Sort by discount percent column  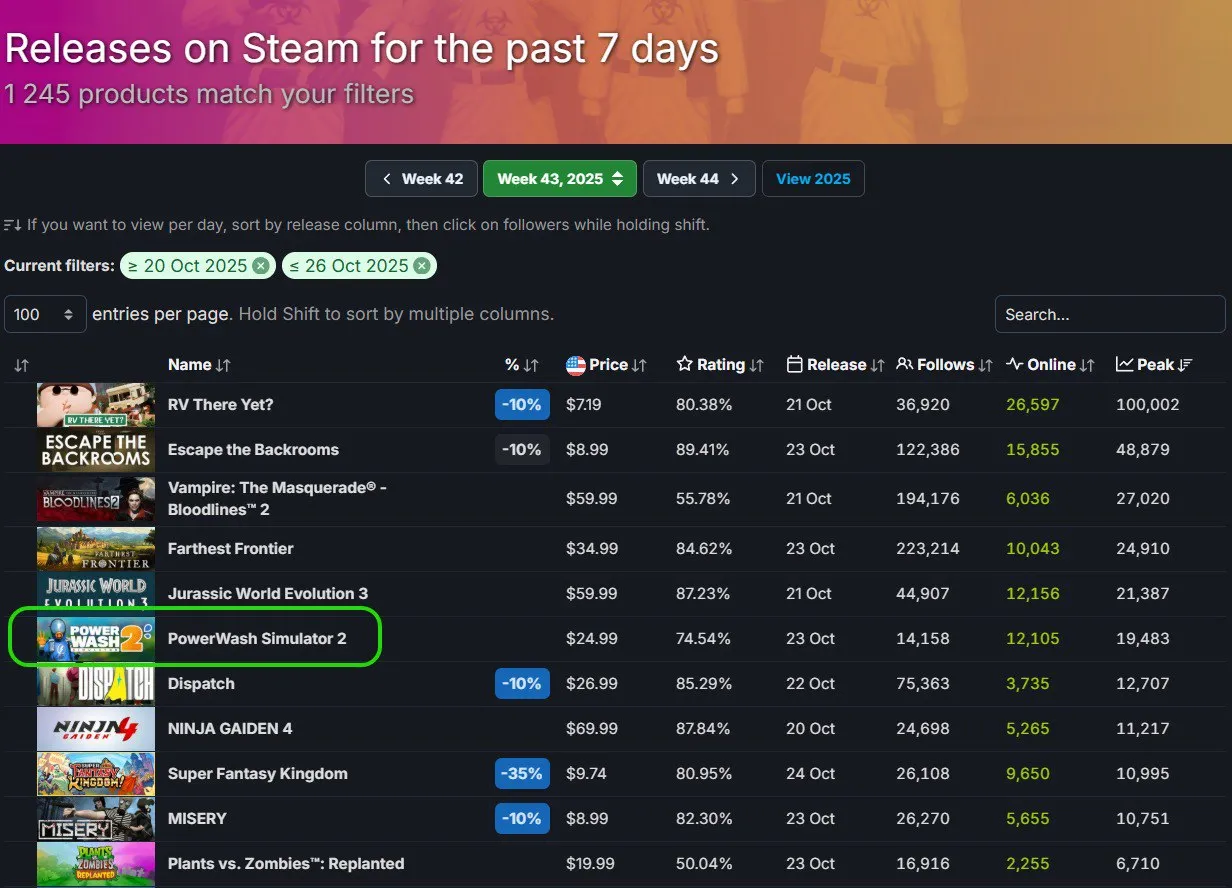tap(522, 365)
